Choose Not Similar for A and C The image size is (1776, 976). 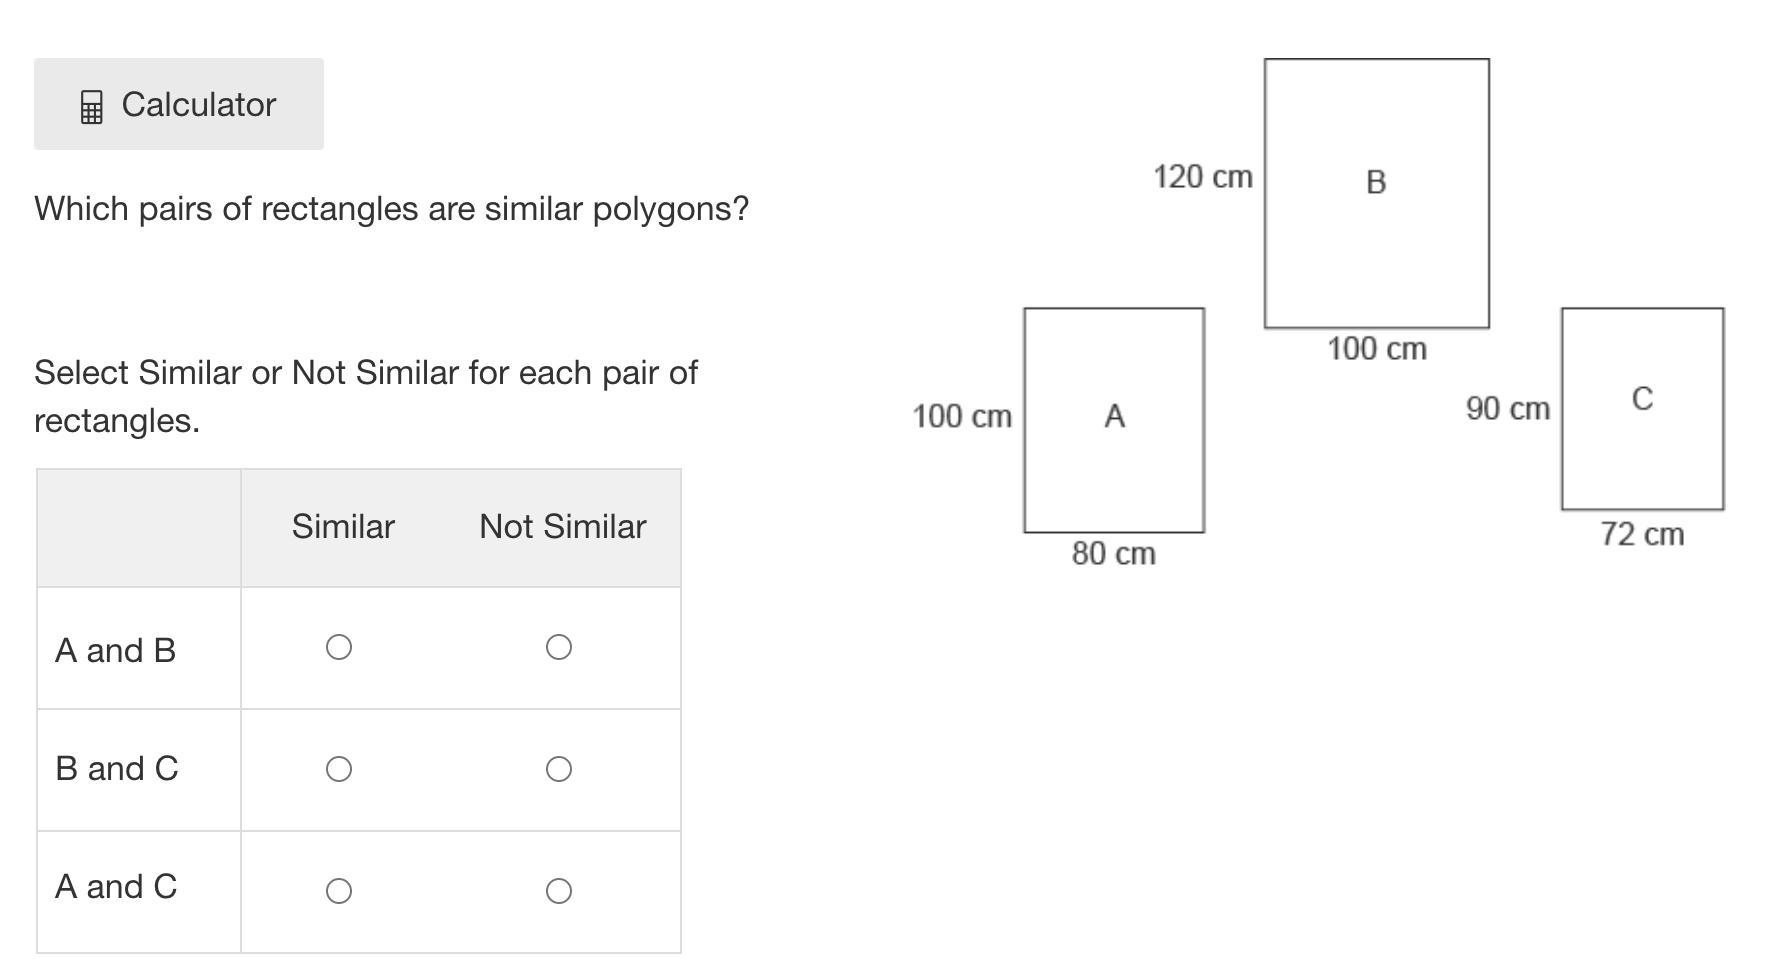559,891
